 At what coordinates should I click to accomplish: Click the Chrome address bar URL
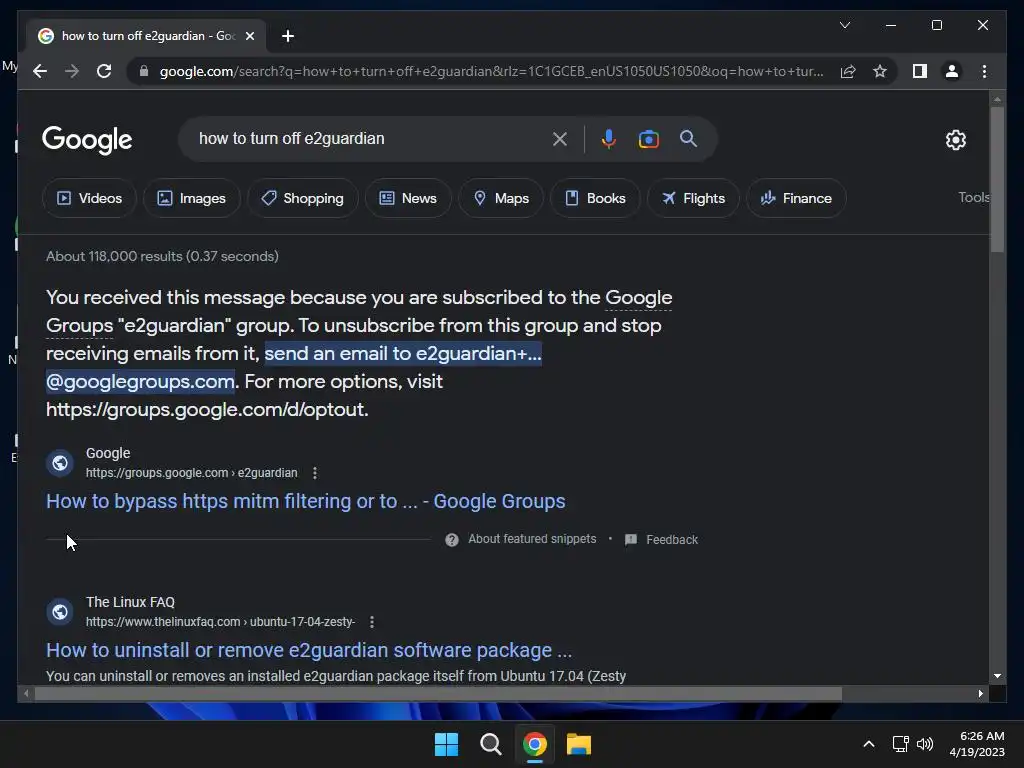[x=491, y=71]
